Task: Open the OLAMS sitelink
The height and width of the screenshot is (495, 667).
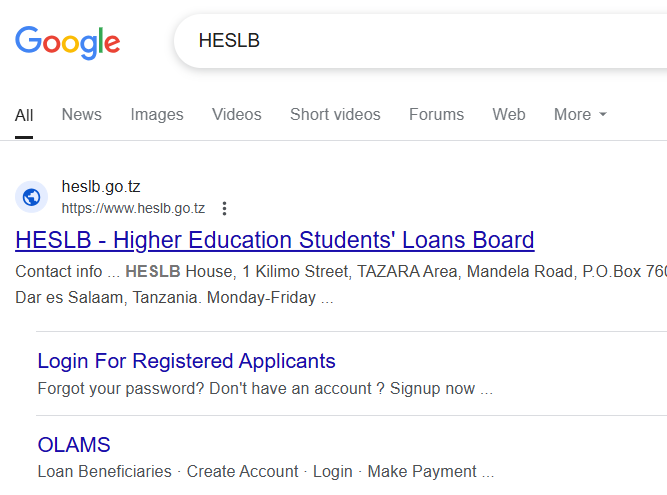Action: [x=74, y=445]
